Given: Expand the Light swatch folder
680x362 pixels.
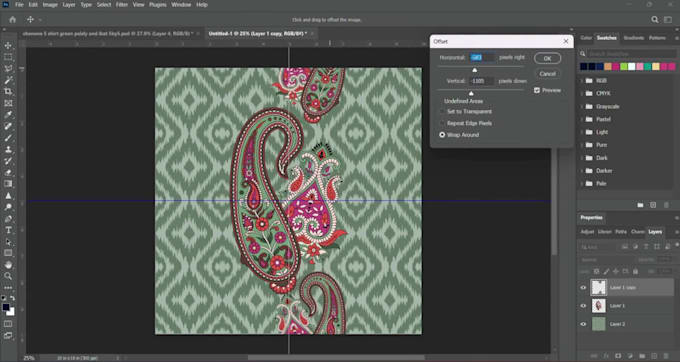Looking at the screenshot, I should (x=582, y=132).
